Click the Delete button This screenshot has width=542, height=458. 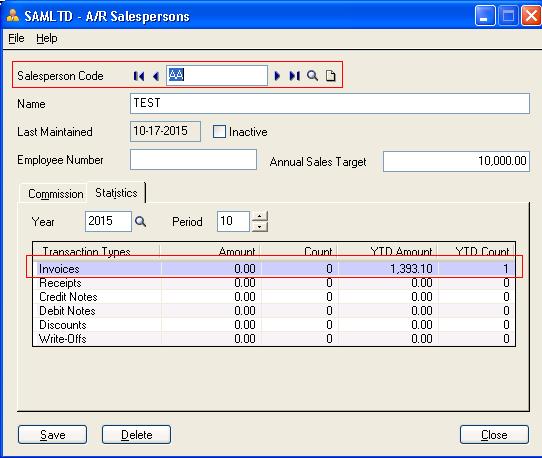coord(137,434)
